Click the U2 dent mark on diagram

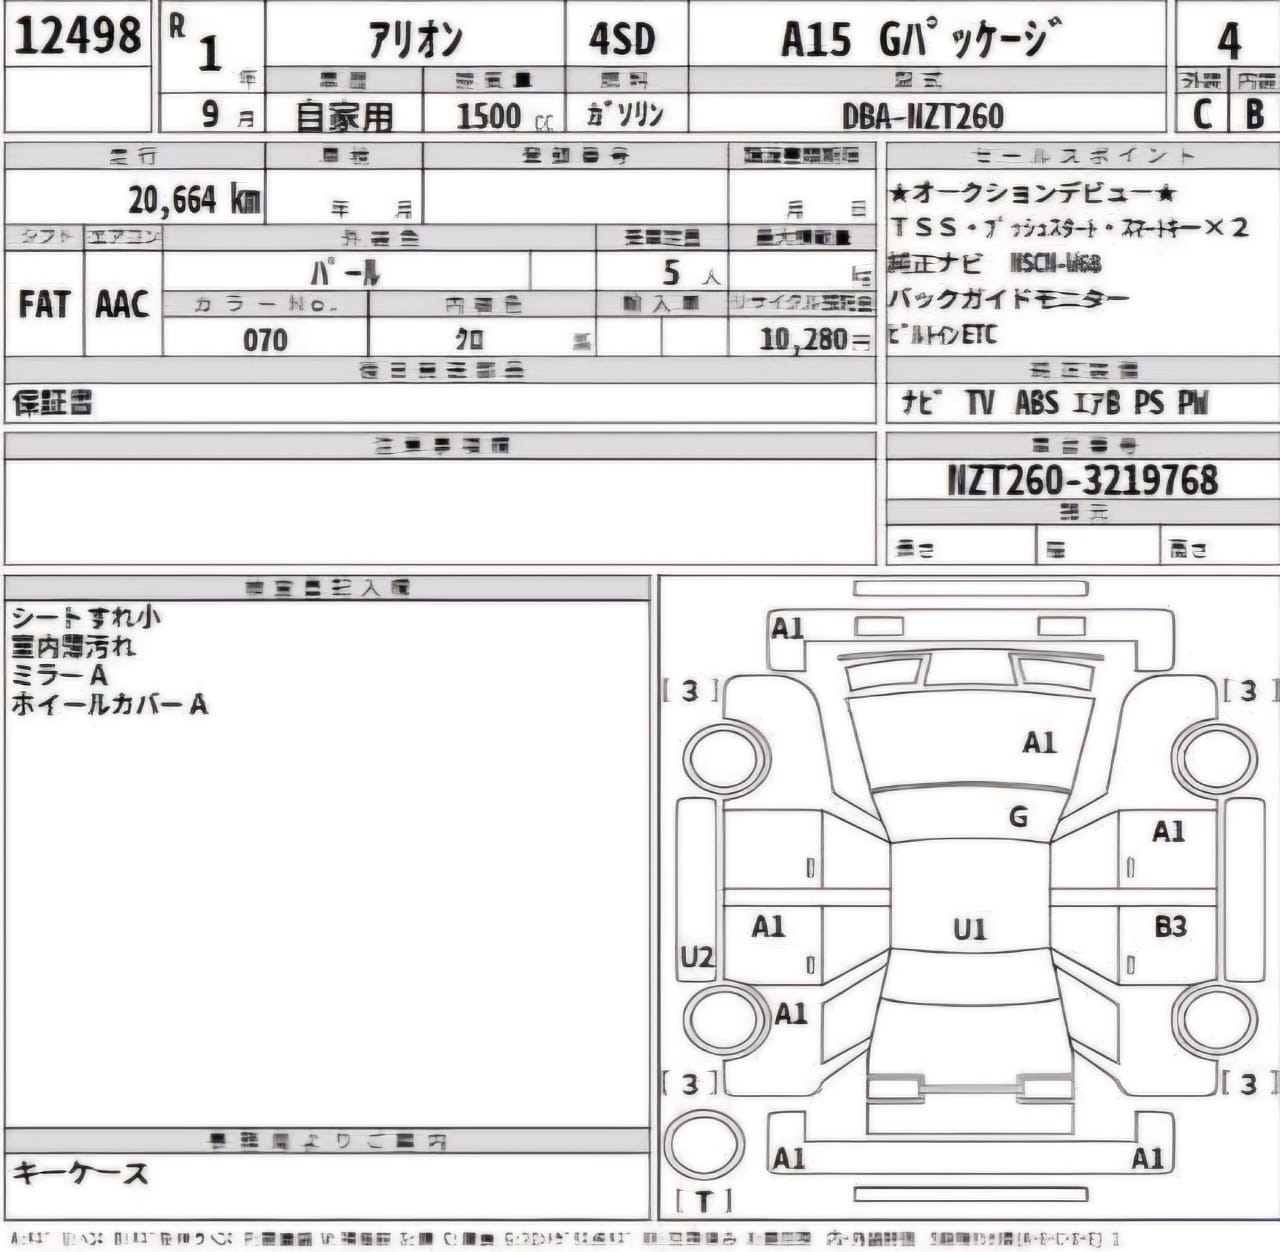(x=697, y=958)
